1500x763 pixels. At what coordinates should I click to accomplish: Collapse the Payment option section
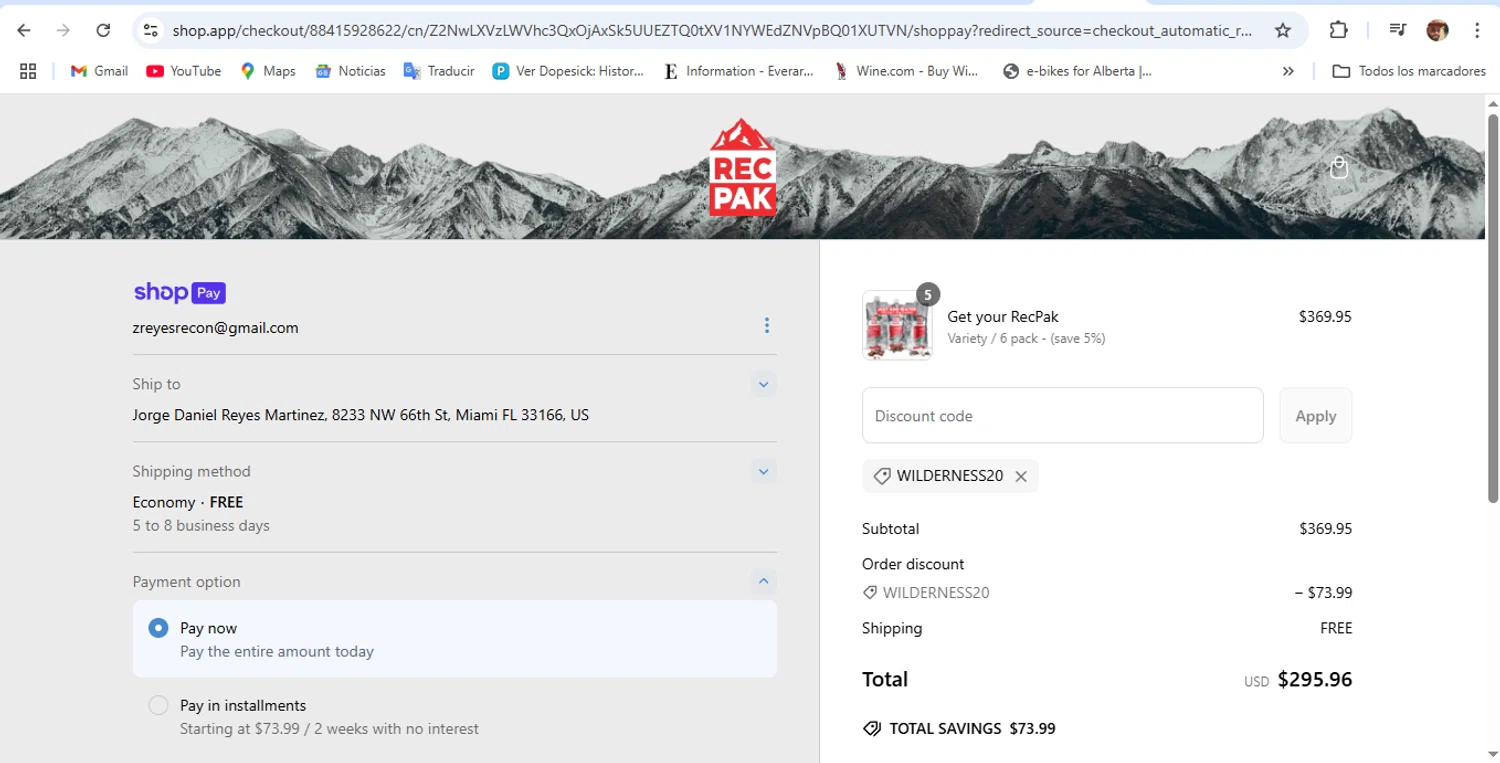tap(763, 581)
